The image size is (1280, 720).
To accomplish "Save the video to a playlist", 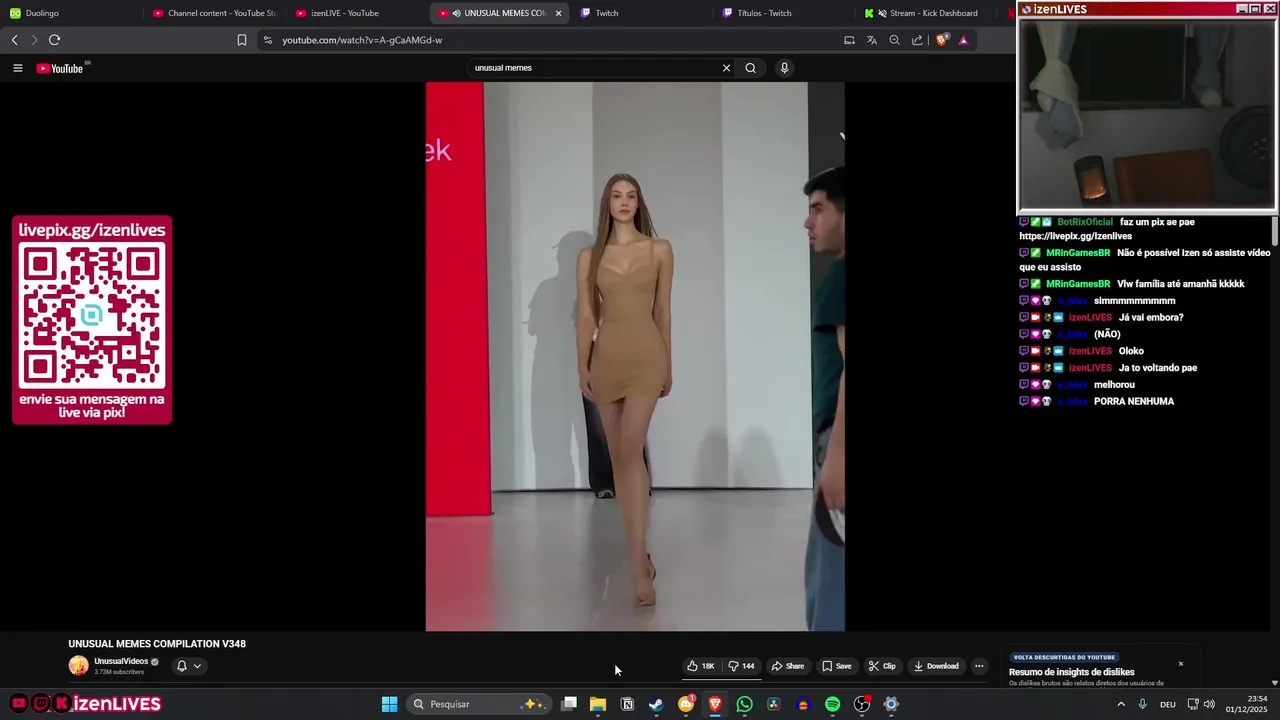I will 837,666.
